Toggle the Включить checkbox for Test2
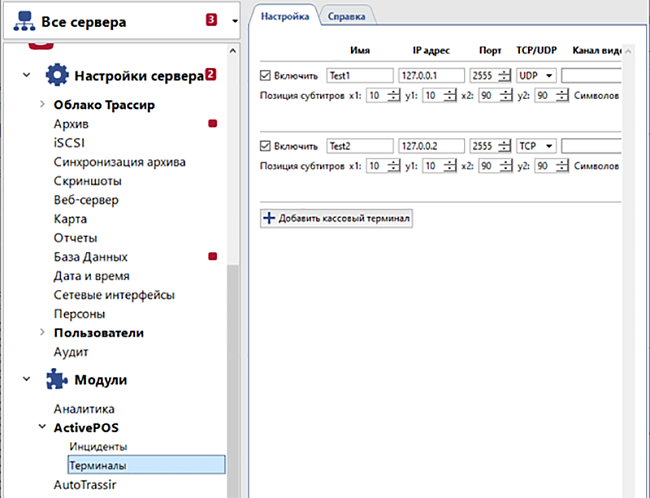The height and width of the screenshot is (498, 650). pos(265,146)
